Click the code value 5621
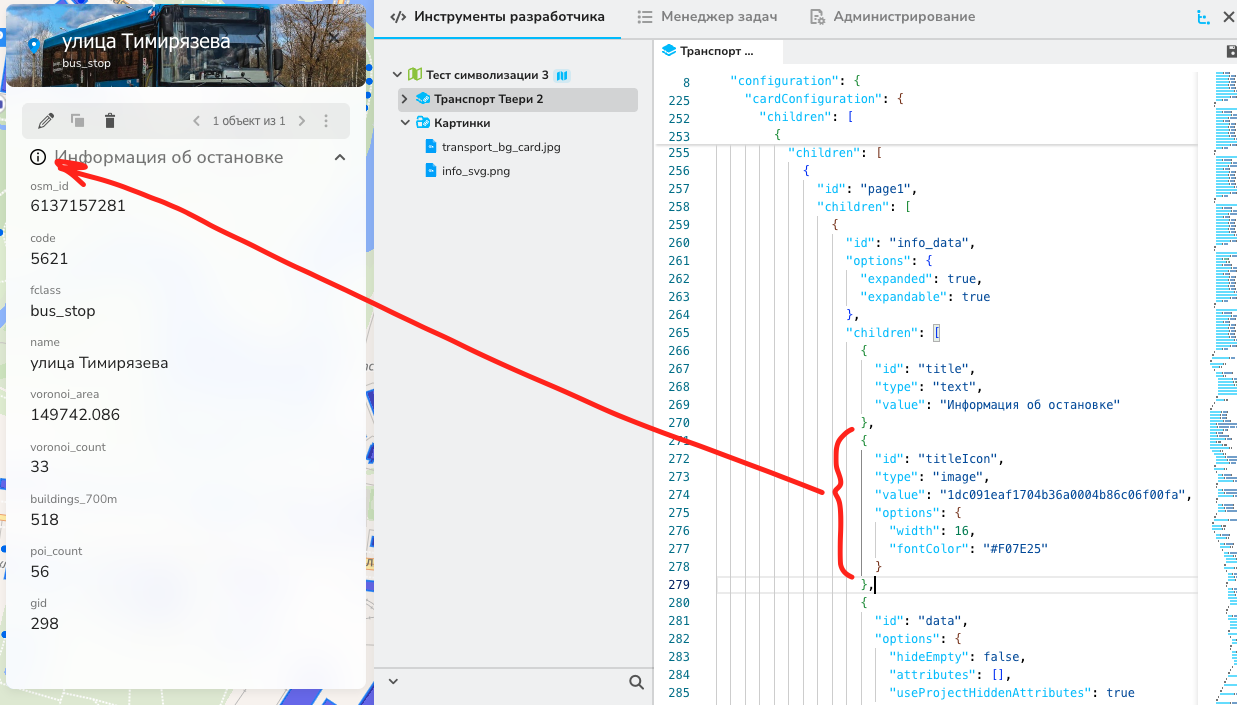1237x705 pixels. (x=49, y=258)
